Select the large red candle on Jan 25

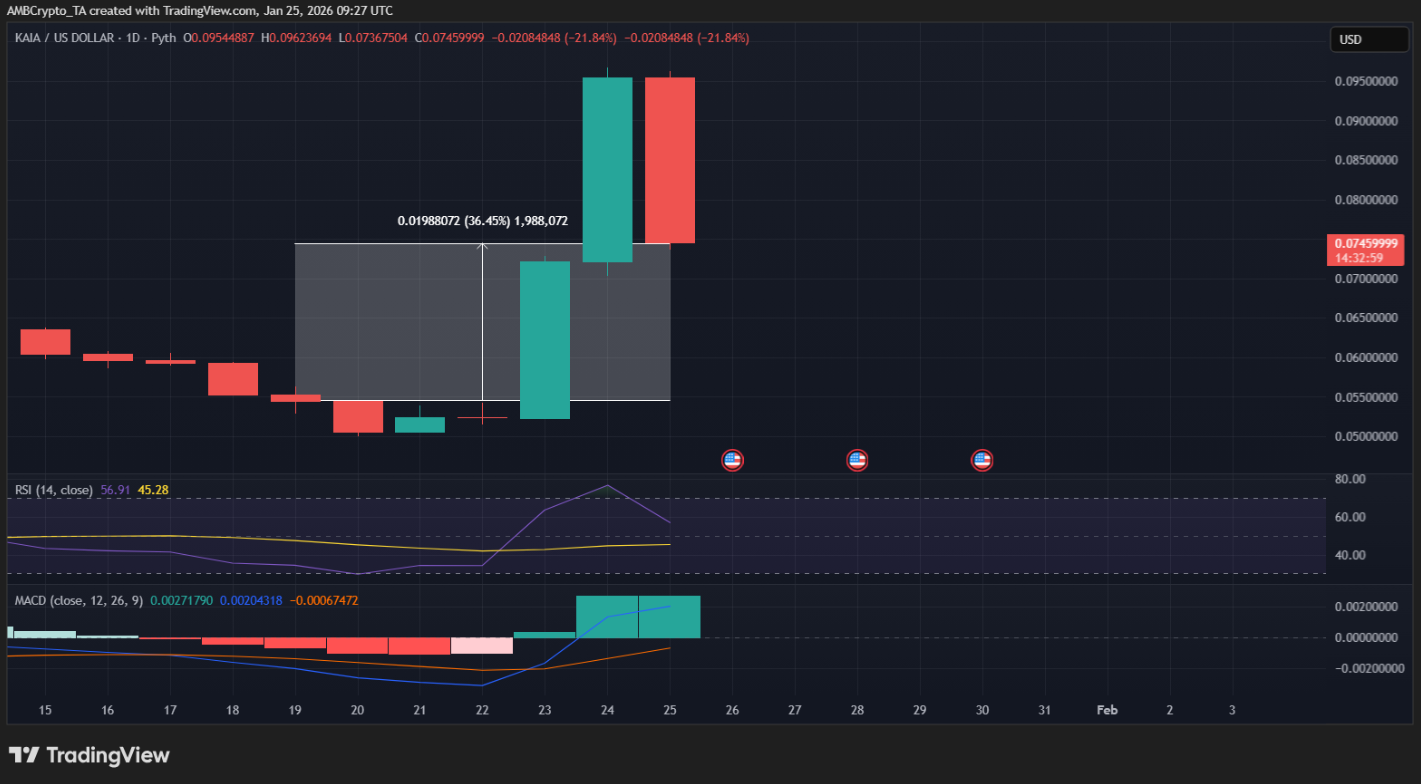[x=670, y=160]
